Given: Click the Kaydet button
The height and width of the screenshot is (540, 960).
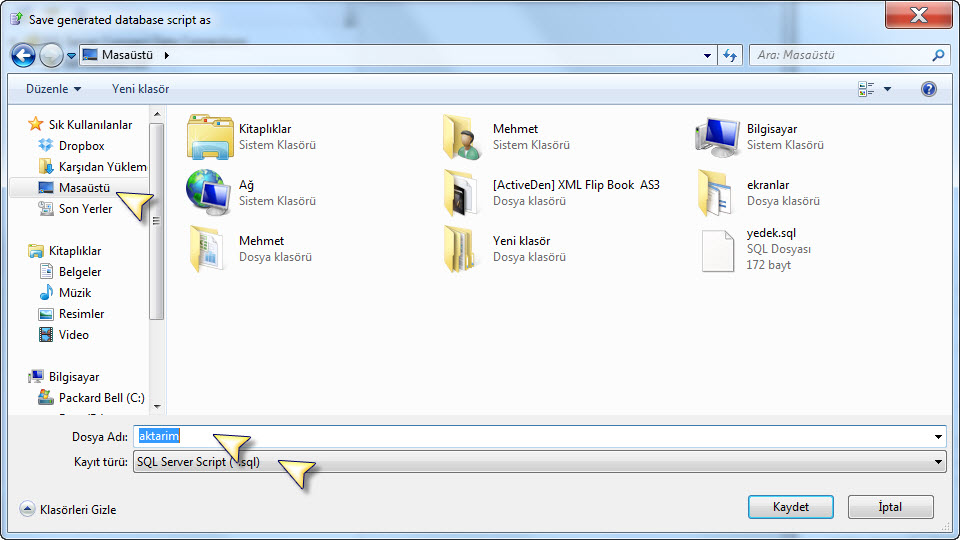Looking at the screenshot, I should point(790,507).
